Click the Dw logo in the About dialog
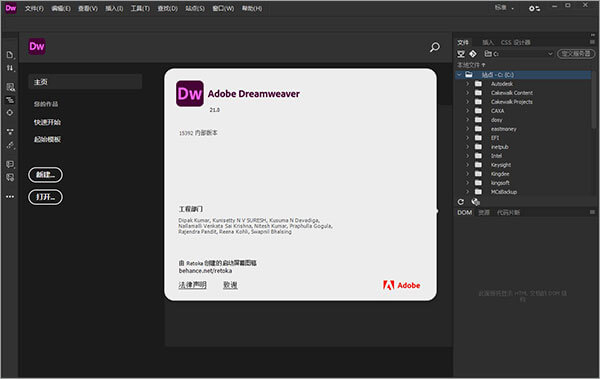This screenshot has width=600, height=379. coord(189,93)
